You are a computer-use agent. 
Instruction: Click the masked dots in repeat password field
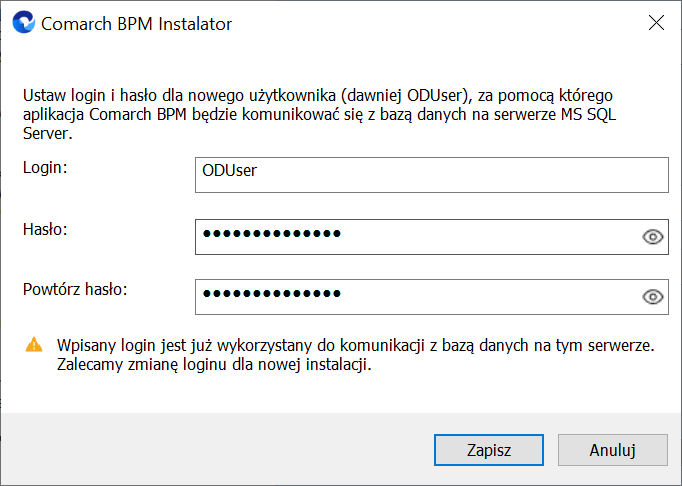coord(272,294)
